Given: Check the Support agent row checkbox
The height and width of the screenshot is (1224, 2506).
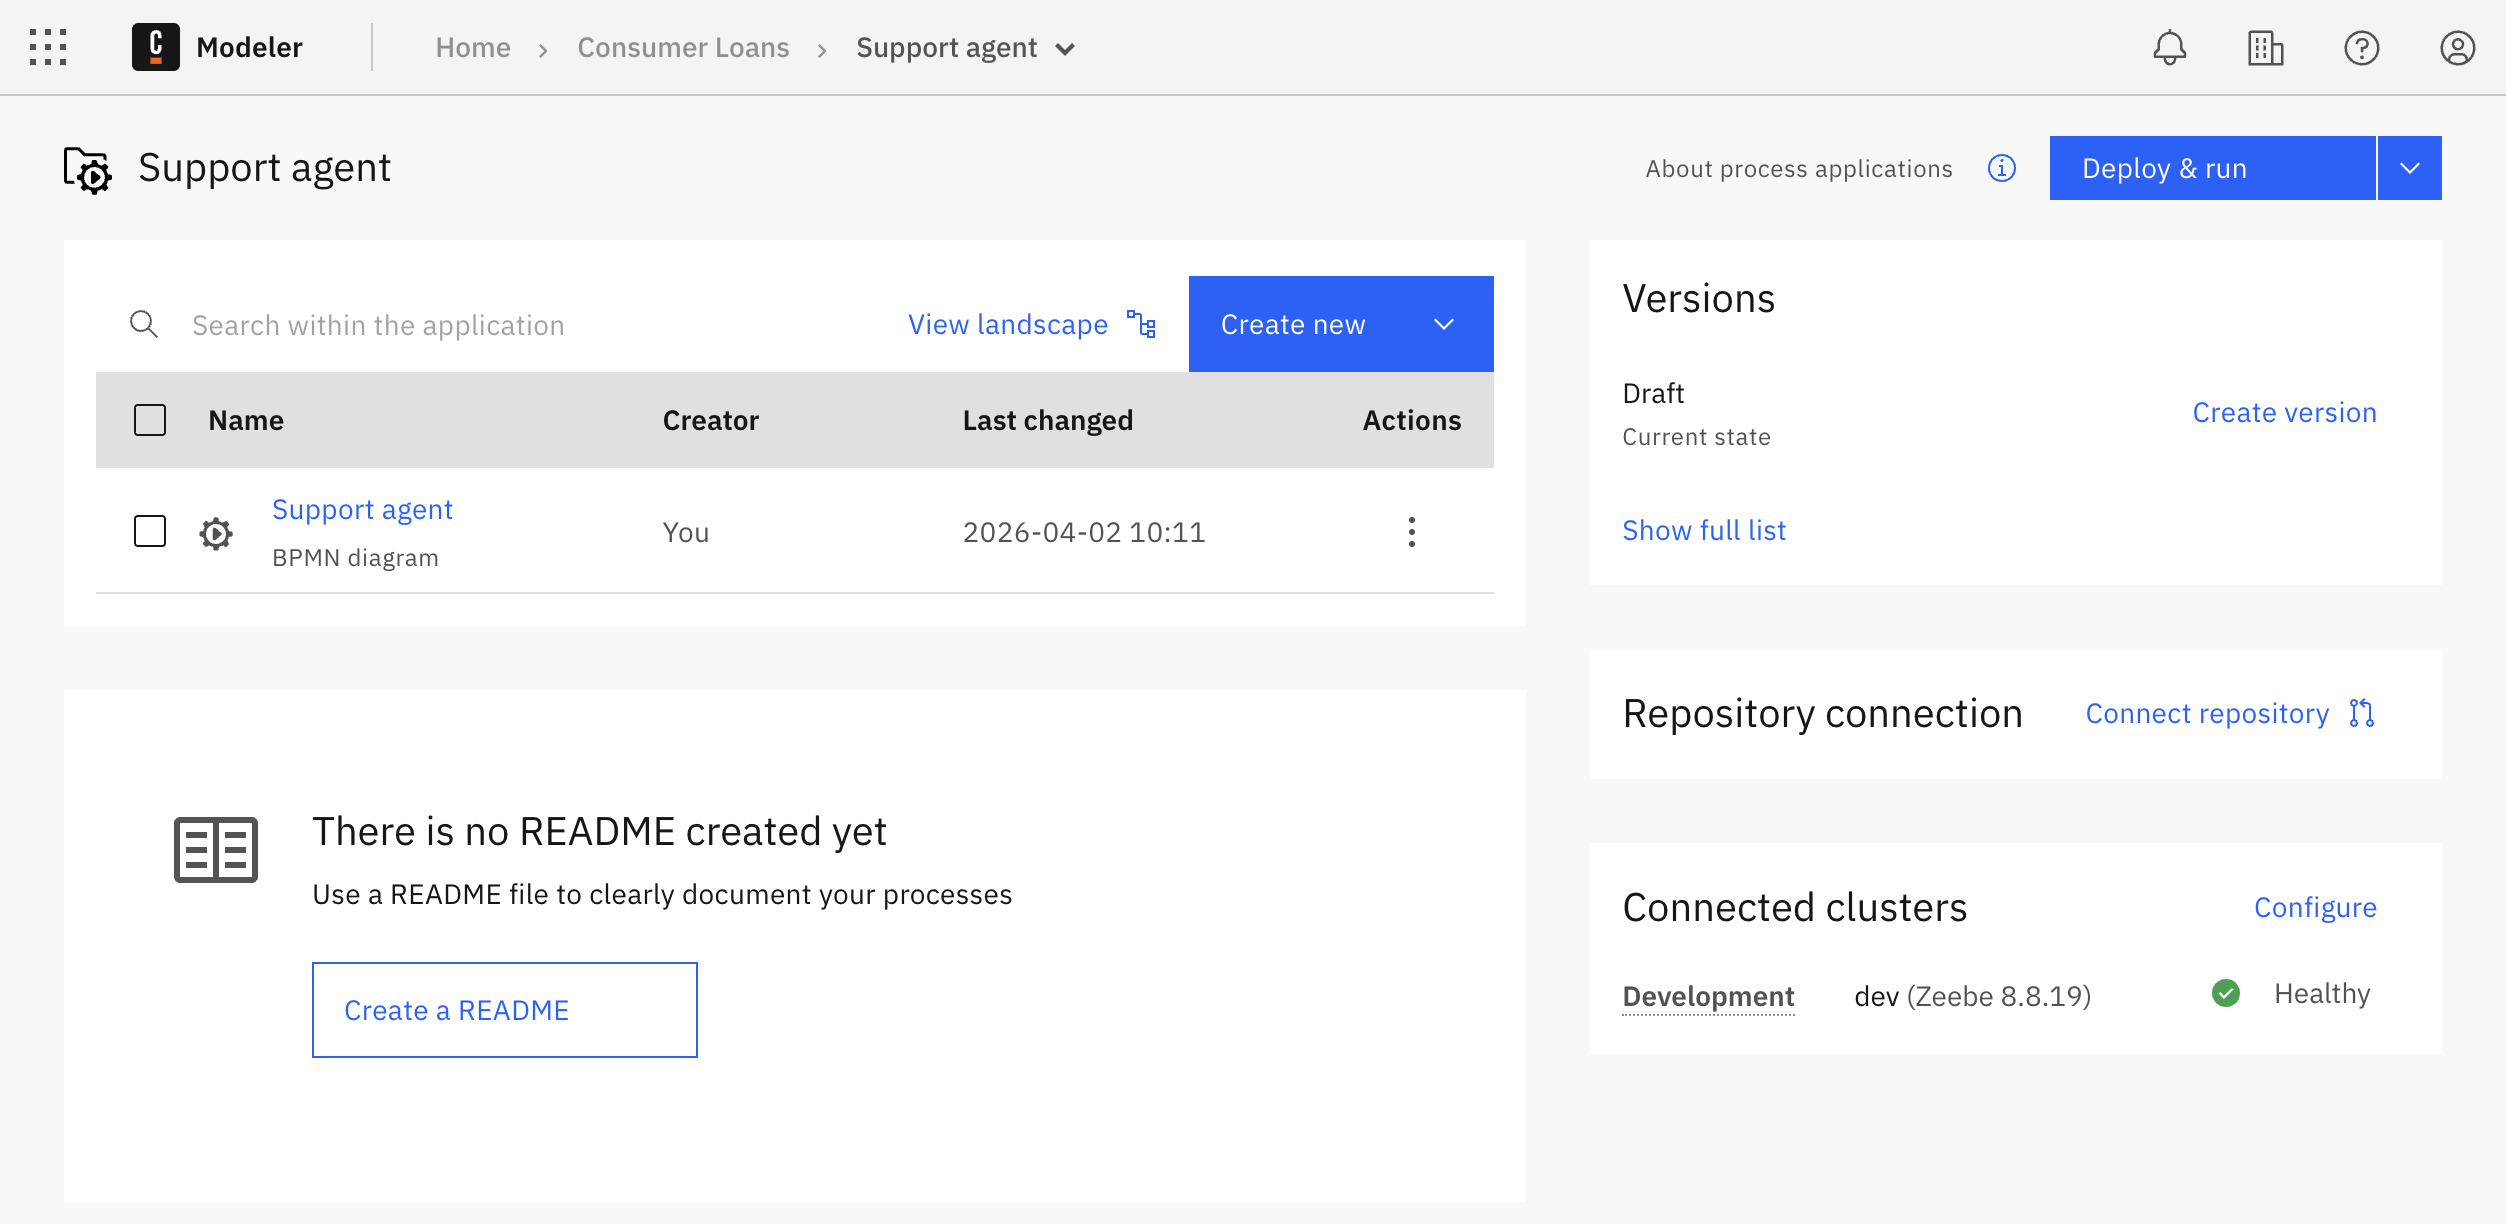Looking at the screenshot, I should 150,531.
